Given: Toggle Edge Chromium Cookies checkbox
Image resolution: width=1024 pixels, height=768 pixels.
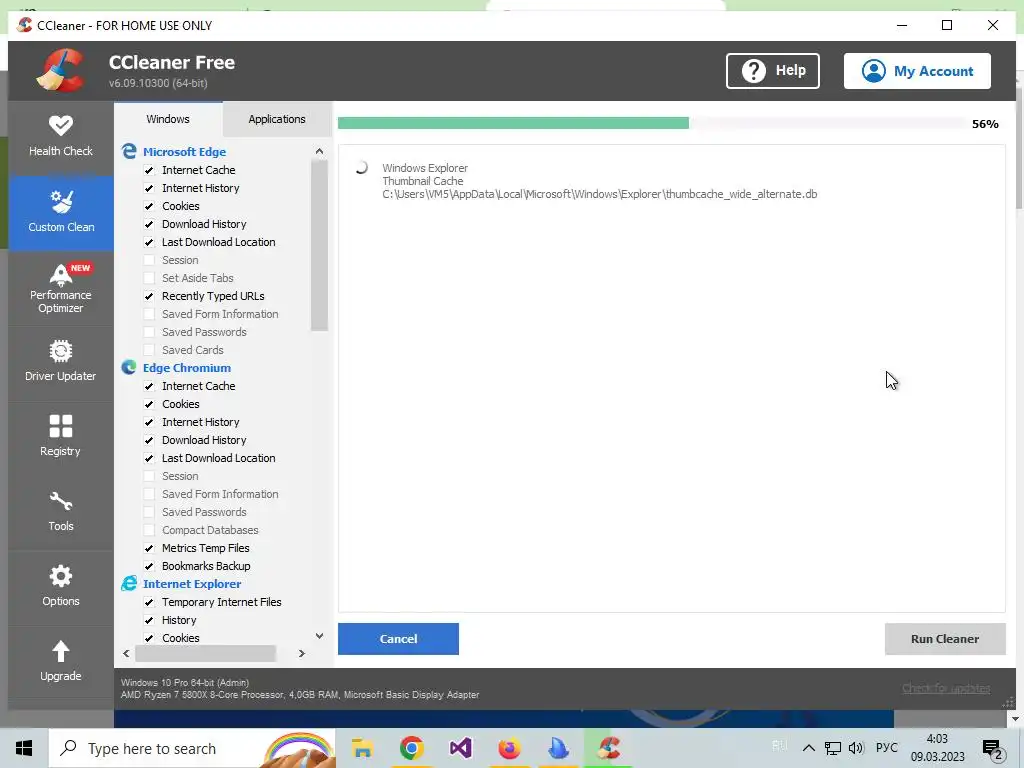Looking at the screenshot, I should point(149,404).
